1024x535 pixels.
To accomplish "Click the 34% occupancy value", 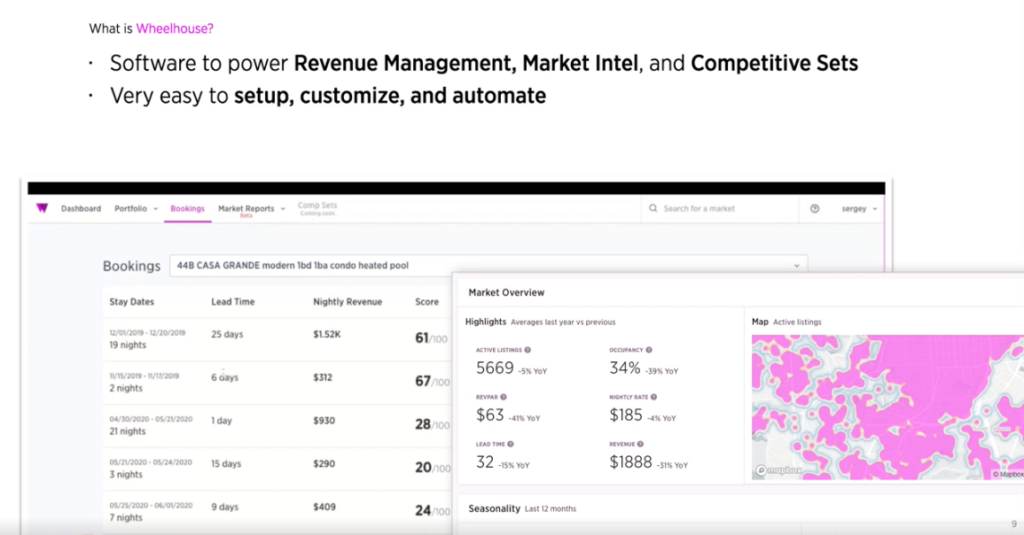I will click(x=625, y=368).
